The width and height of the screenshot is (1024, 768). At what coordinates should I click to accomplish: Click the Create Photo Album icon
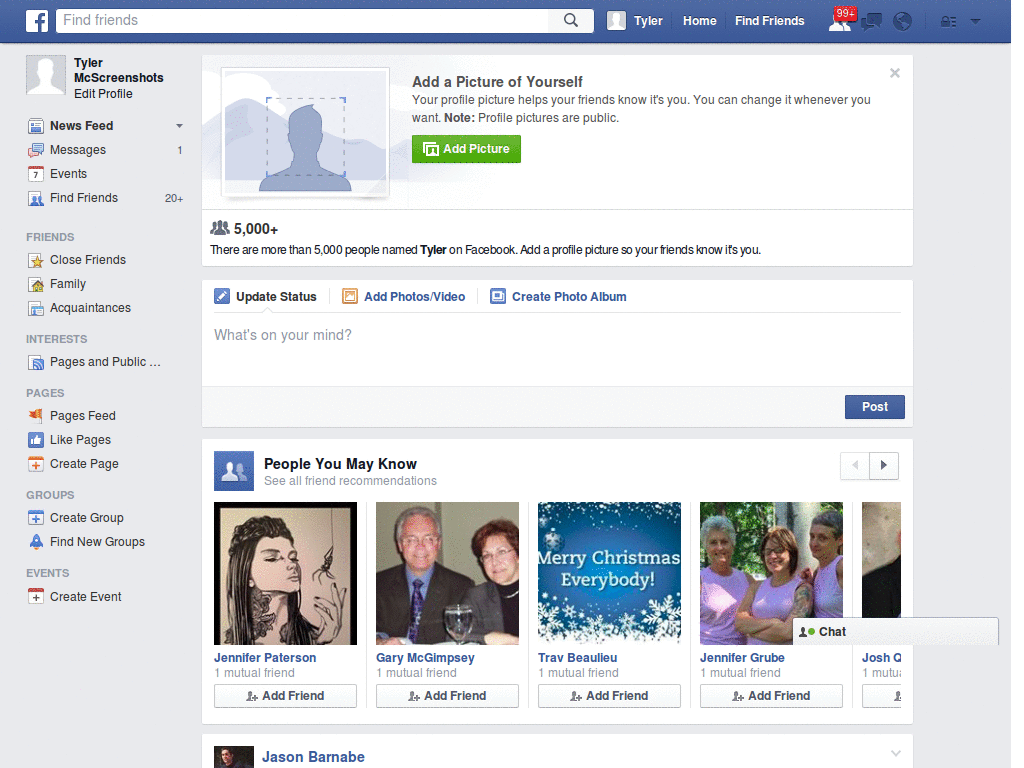[498, 296]
